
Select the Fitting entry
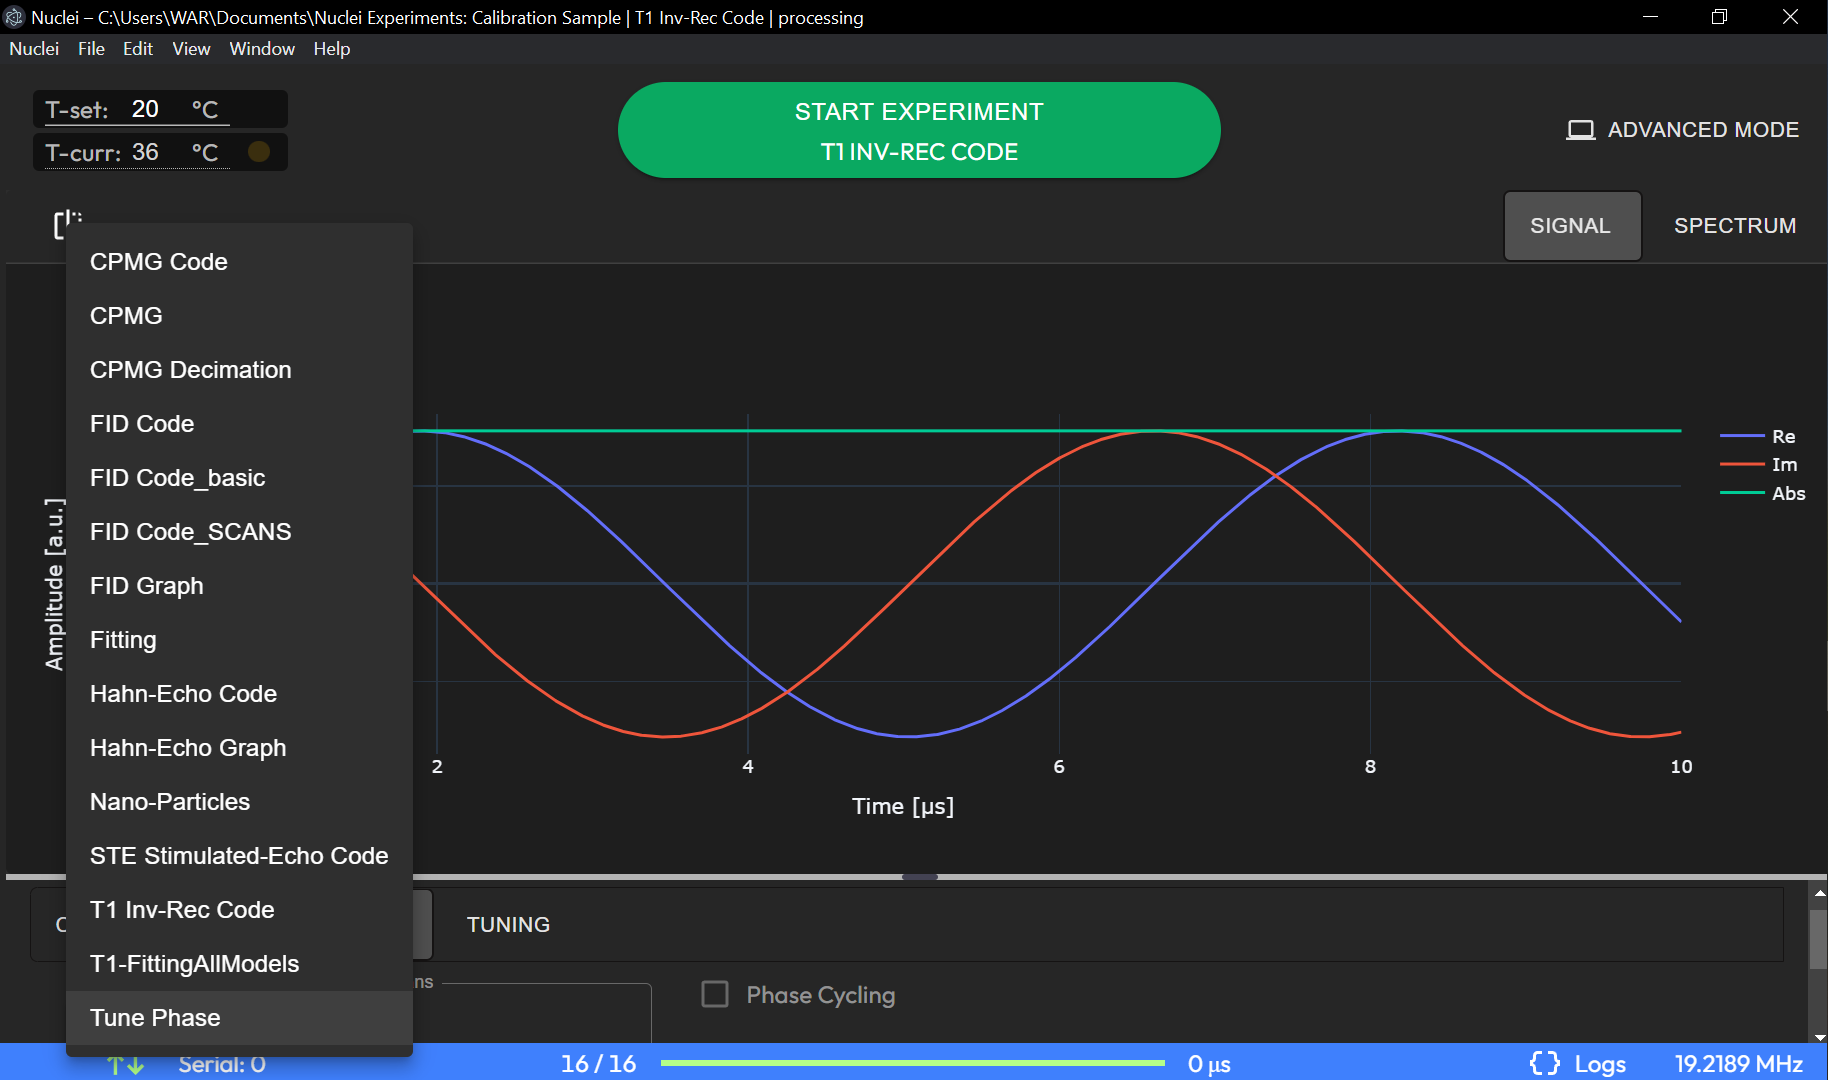coord(239,640)
